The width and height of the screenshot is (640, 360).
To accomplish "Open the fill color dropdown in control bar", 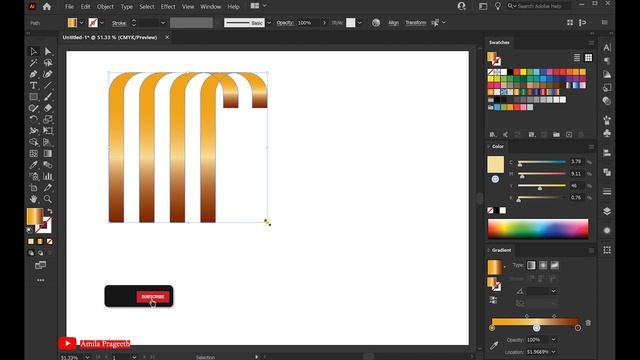I will 81,23.
